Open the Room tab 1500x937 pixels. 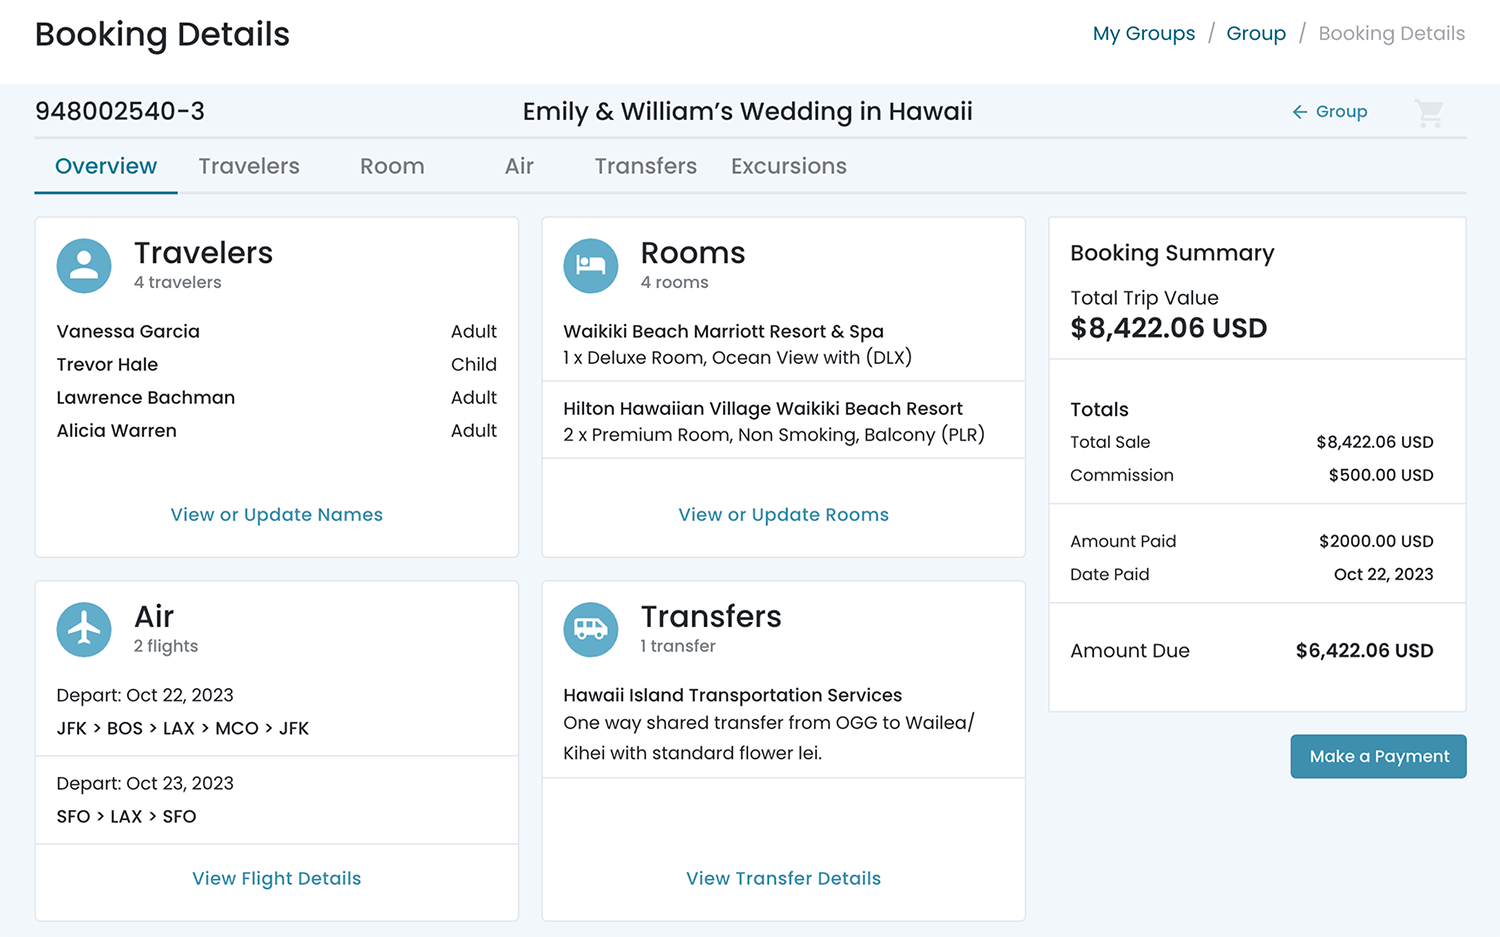tap(392, 166)
